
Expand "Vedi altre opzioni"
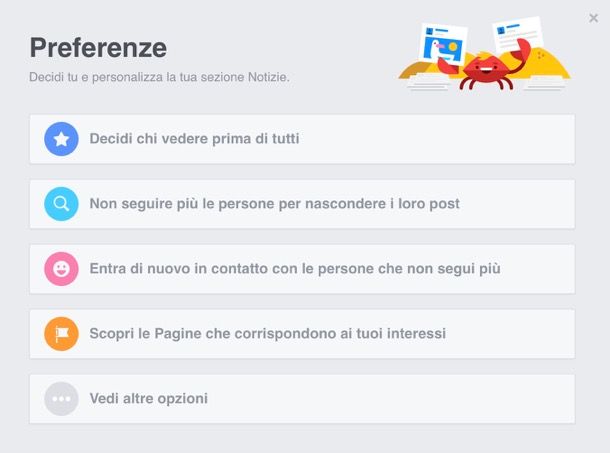point(302,399)
